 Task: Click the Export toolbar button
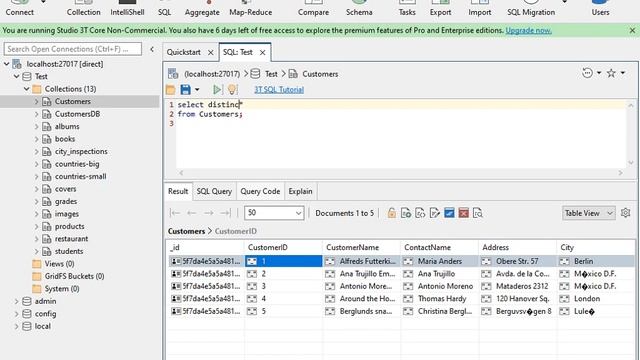pyautogui.click(x=440, y=8)
